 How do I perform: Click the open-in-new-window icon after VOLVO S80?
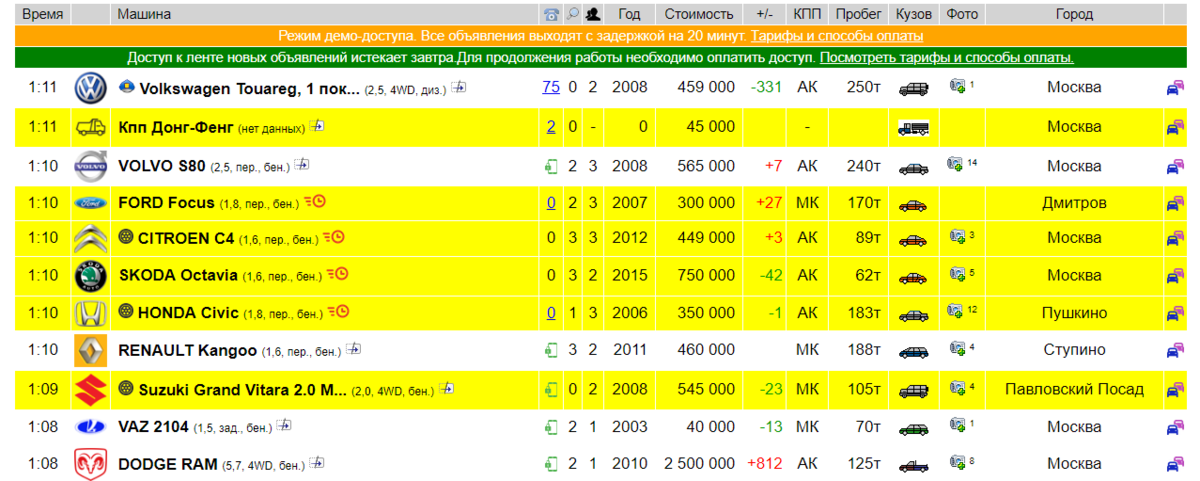[x=302, y=163]
